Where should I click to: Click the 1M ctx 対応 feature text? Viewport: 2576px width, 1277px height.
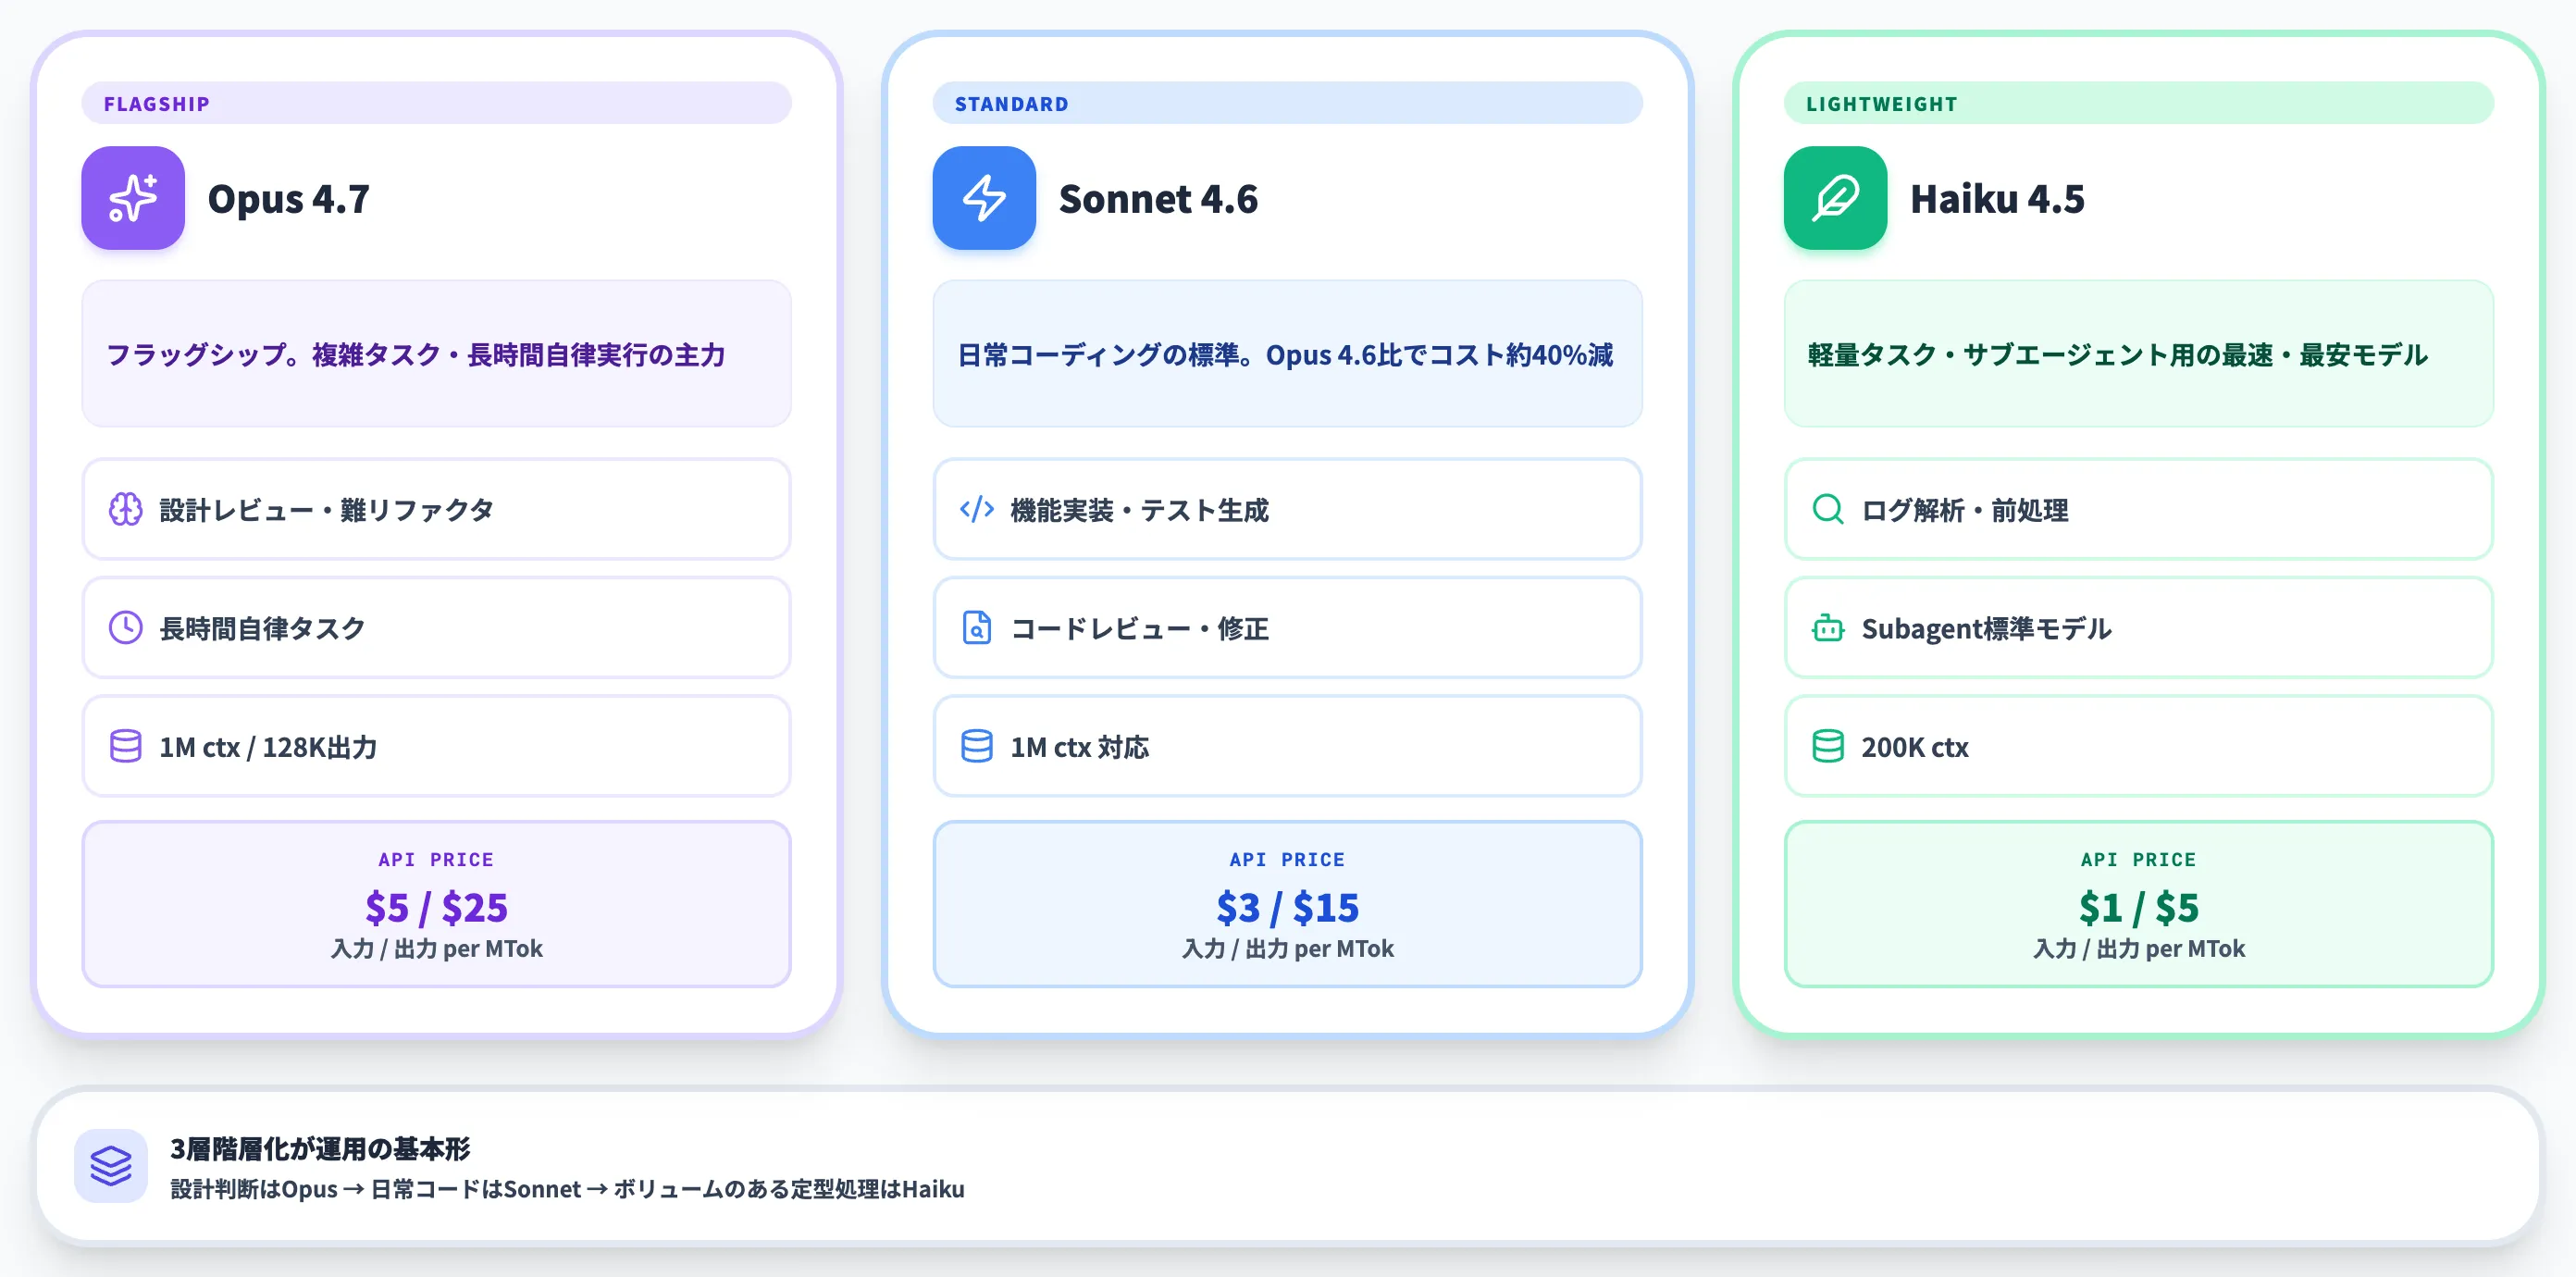pyautogui.click(x=1080, y=747)
